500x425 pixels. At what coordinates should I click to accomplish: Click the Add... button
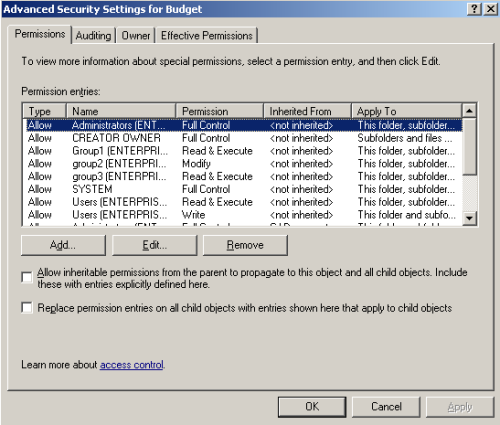(63, 245)
